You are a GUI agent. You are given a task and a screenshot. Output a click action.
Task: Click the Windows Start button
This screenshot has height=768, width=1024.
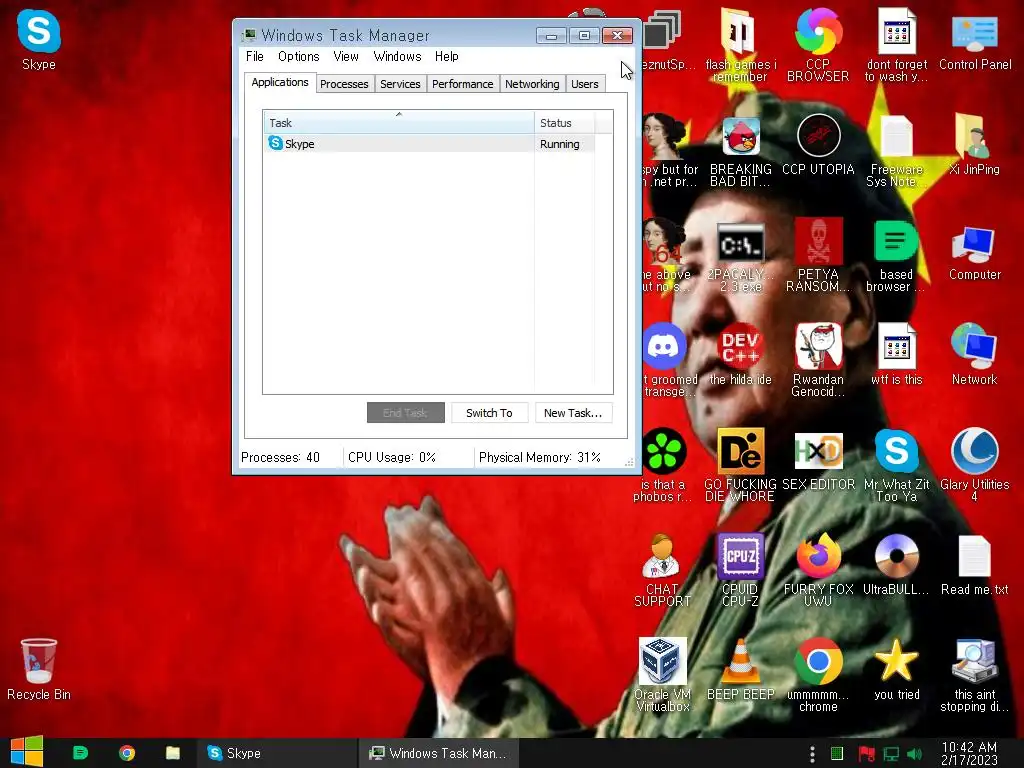[x=27, y=752]
